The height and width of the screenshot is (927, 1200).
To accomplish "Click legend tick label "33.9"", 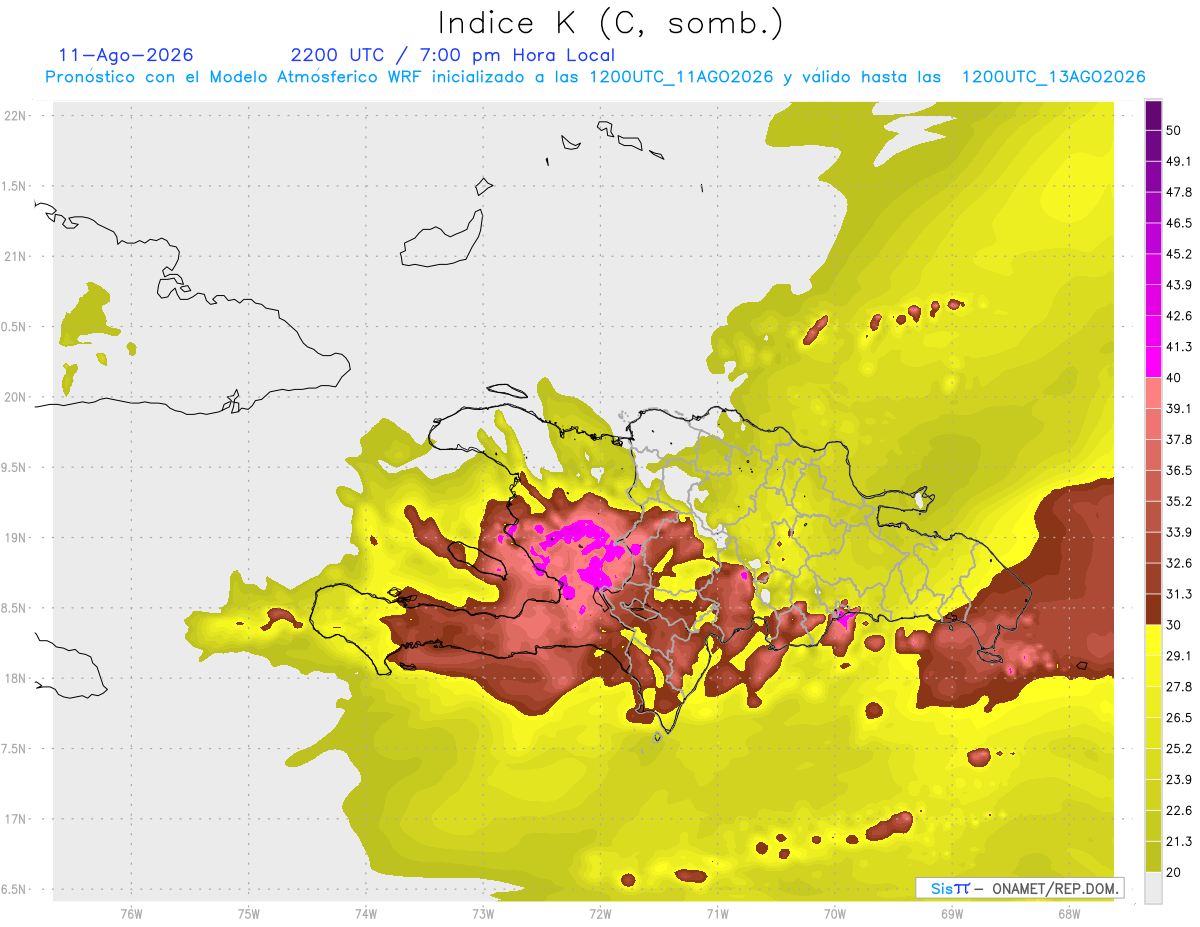I will (1179, 532).
